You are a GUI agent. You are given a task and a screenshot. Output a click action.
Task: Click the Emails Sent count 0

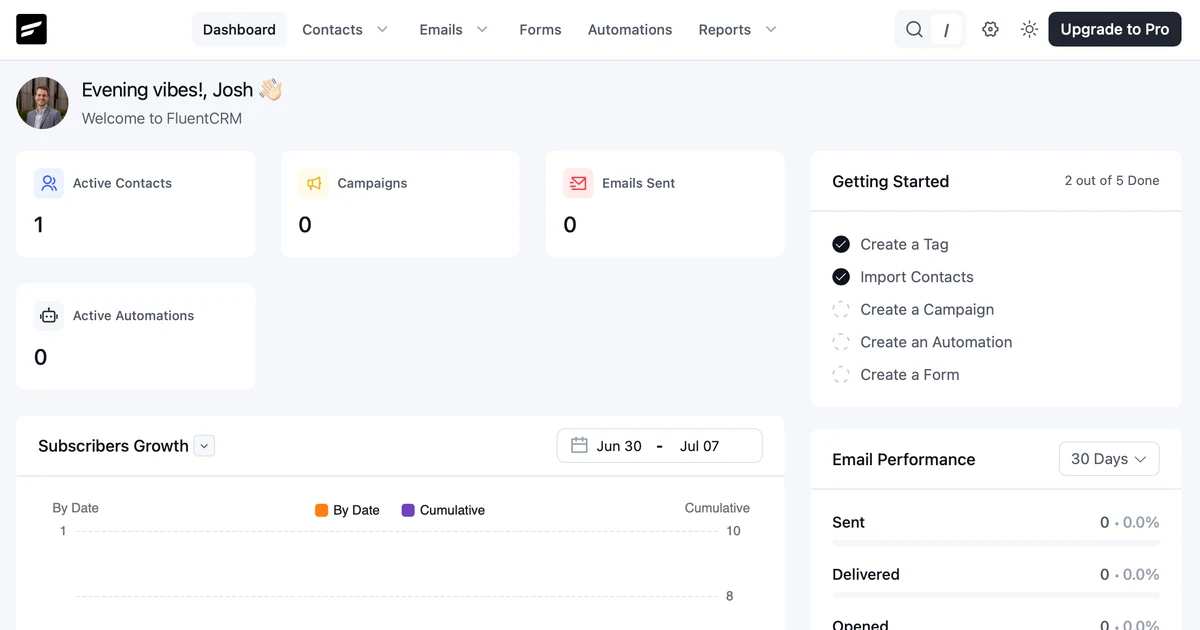pyautogui.click(x=570, y=225)
